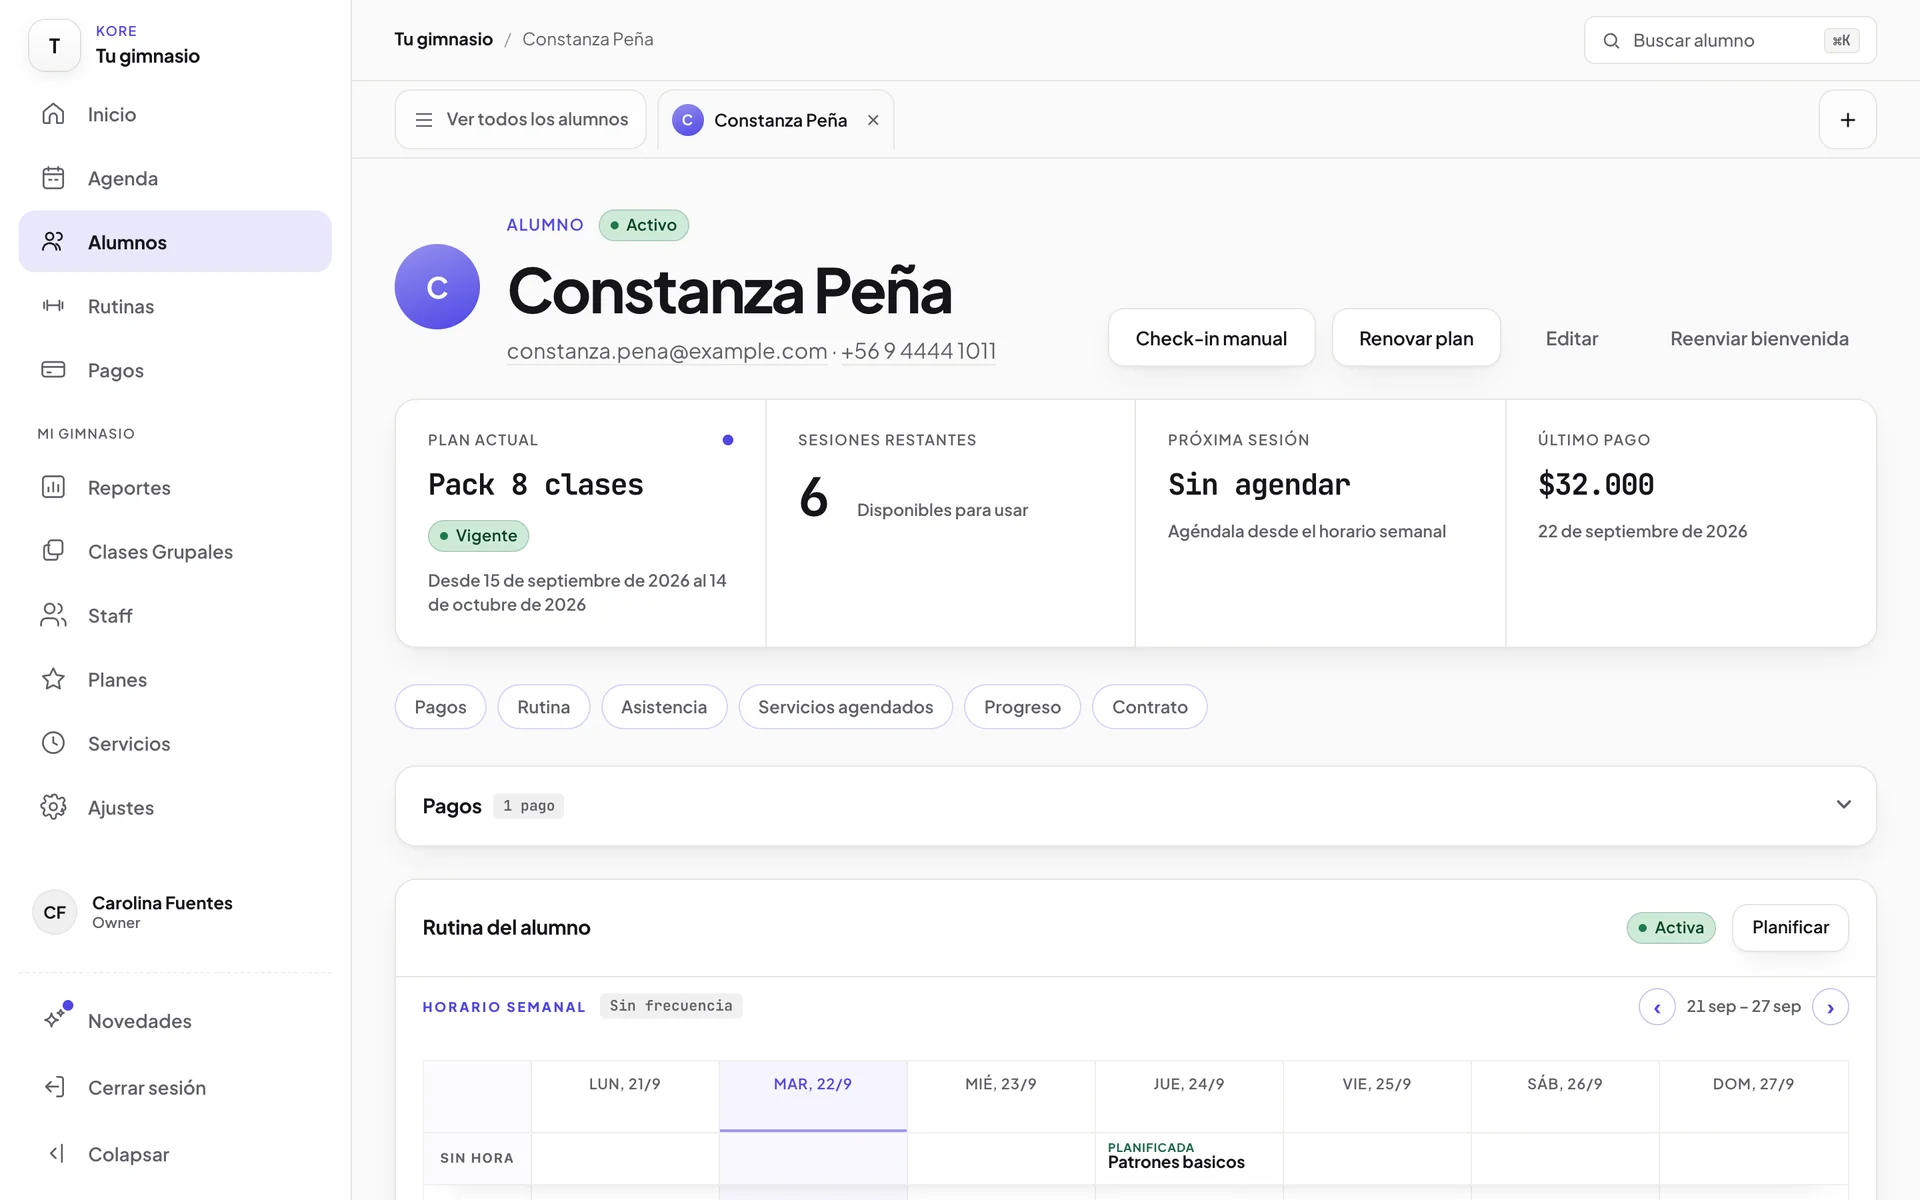Click Editar for the student
Image resolution: width=1920 pixels, height=1200 pixels.
(1572, 338)
